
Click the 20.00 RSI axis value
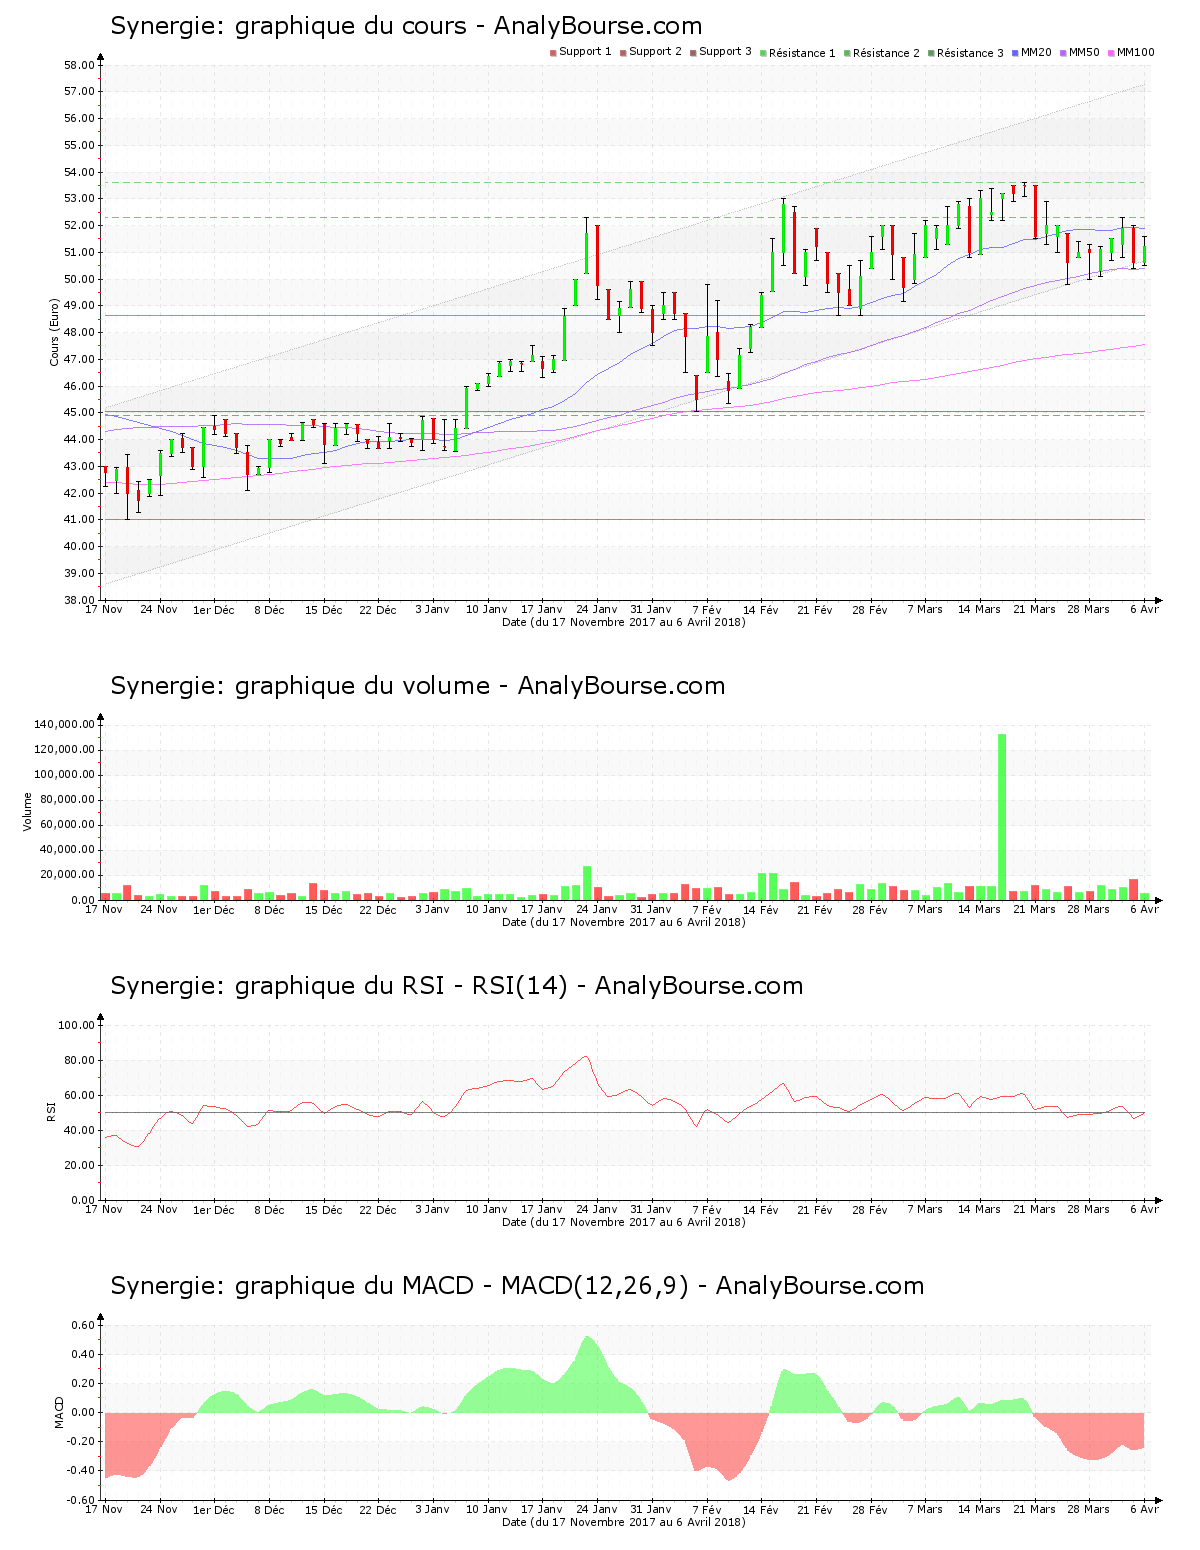[79, 1165]
